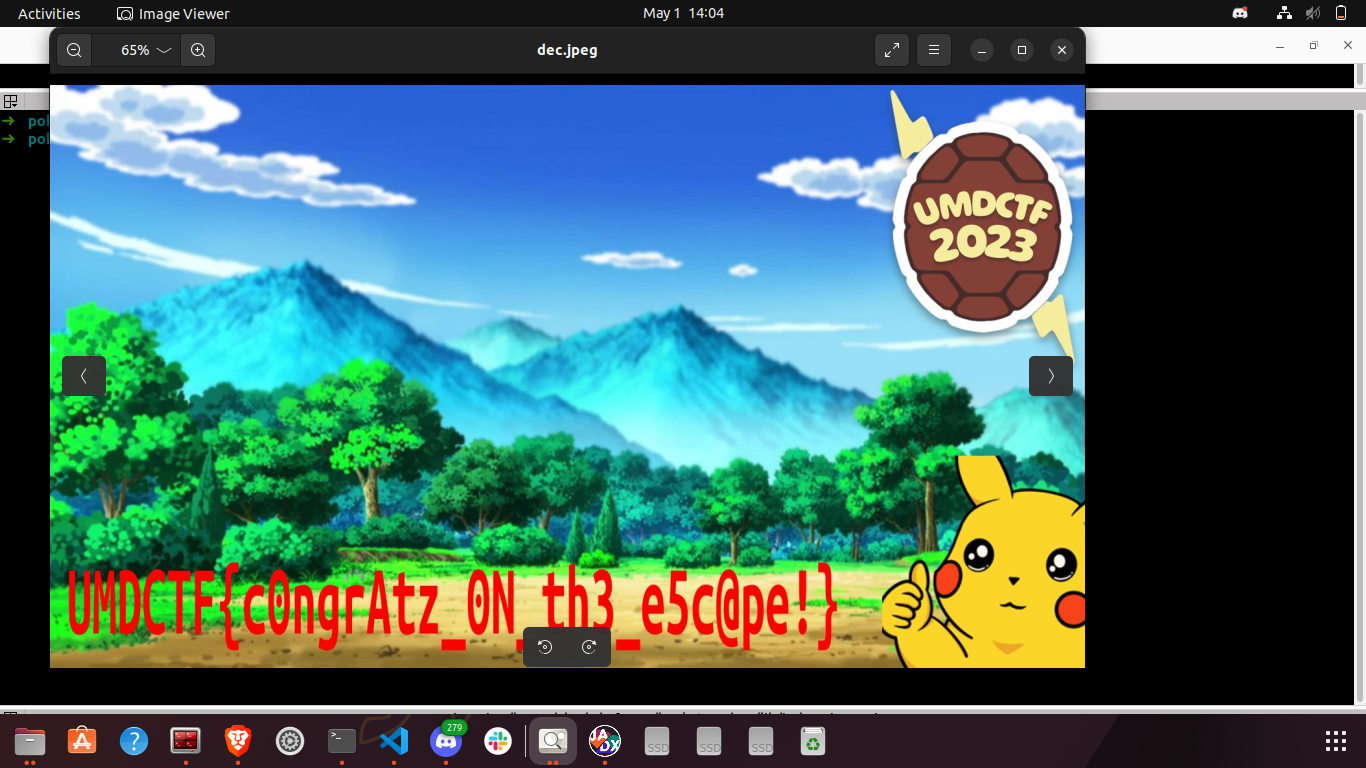Show Applications grid in the dock
Viewport: 1366px width, 768px height.
click(1336, 741)
